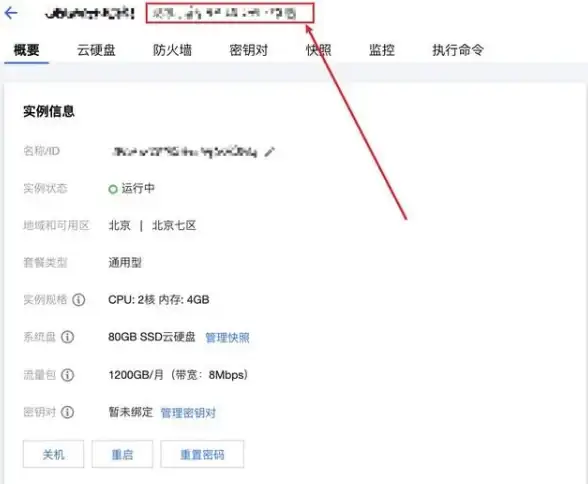
Task: Click the 关机 button
Action: point(53,454)
